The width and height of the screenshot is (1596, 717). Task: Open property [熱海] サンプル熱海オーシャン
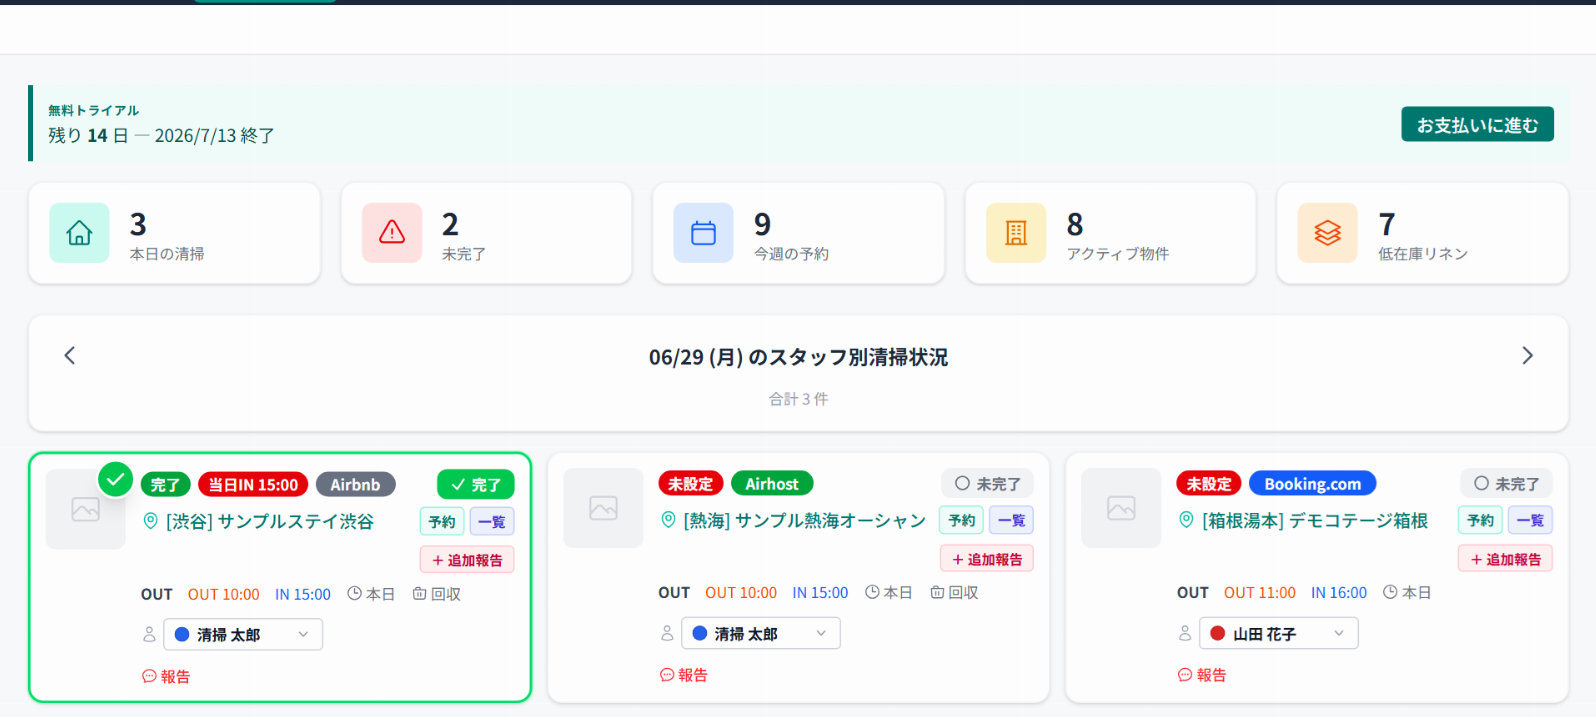[805, 520]
